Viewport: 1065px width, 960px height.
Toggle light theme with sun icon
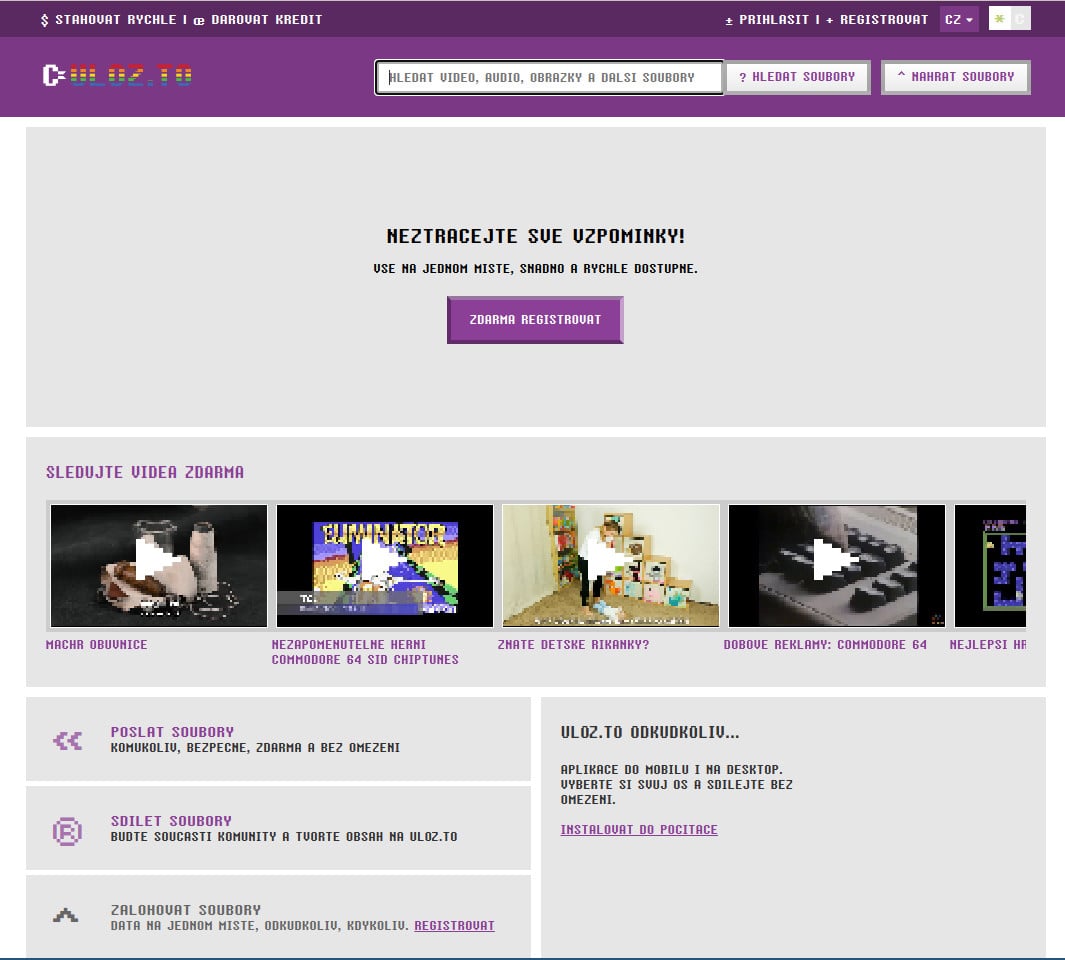coord(999,19)
